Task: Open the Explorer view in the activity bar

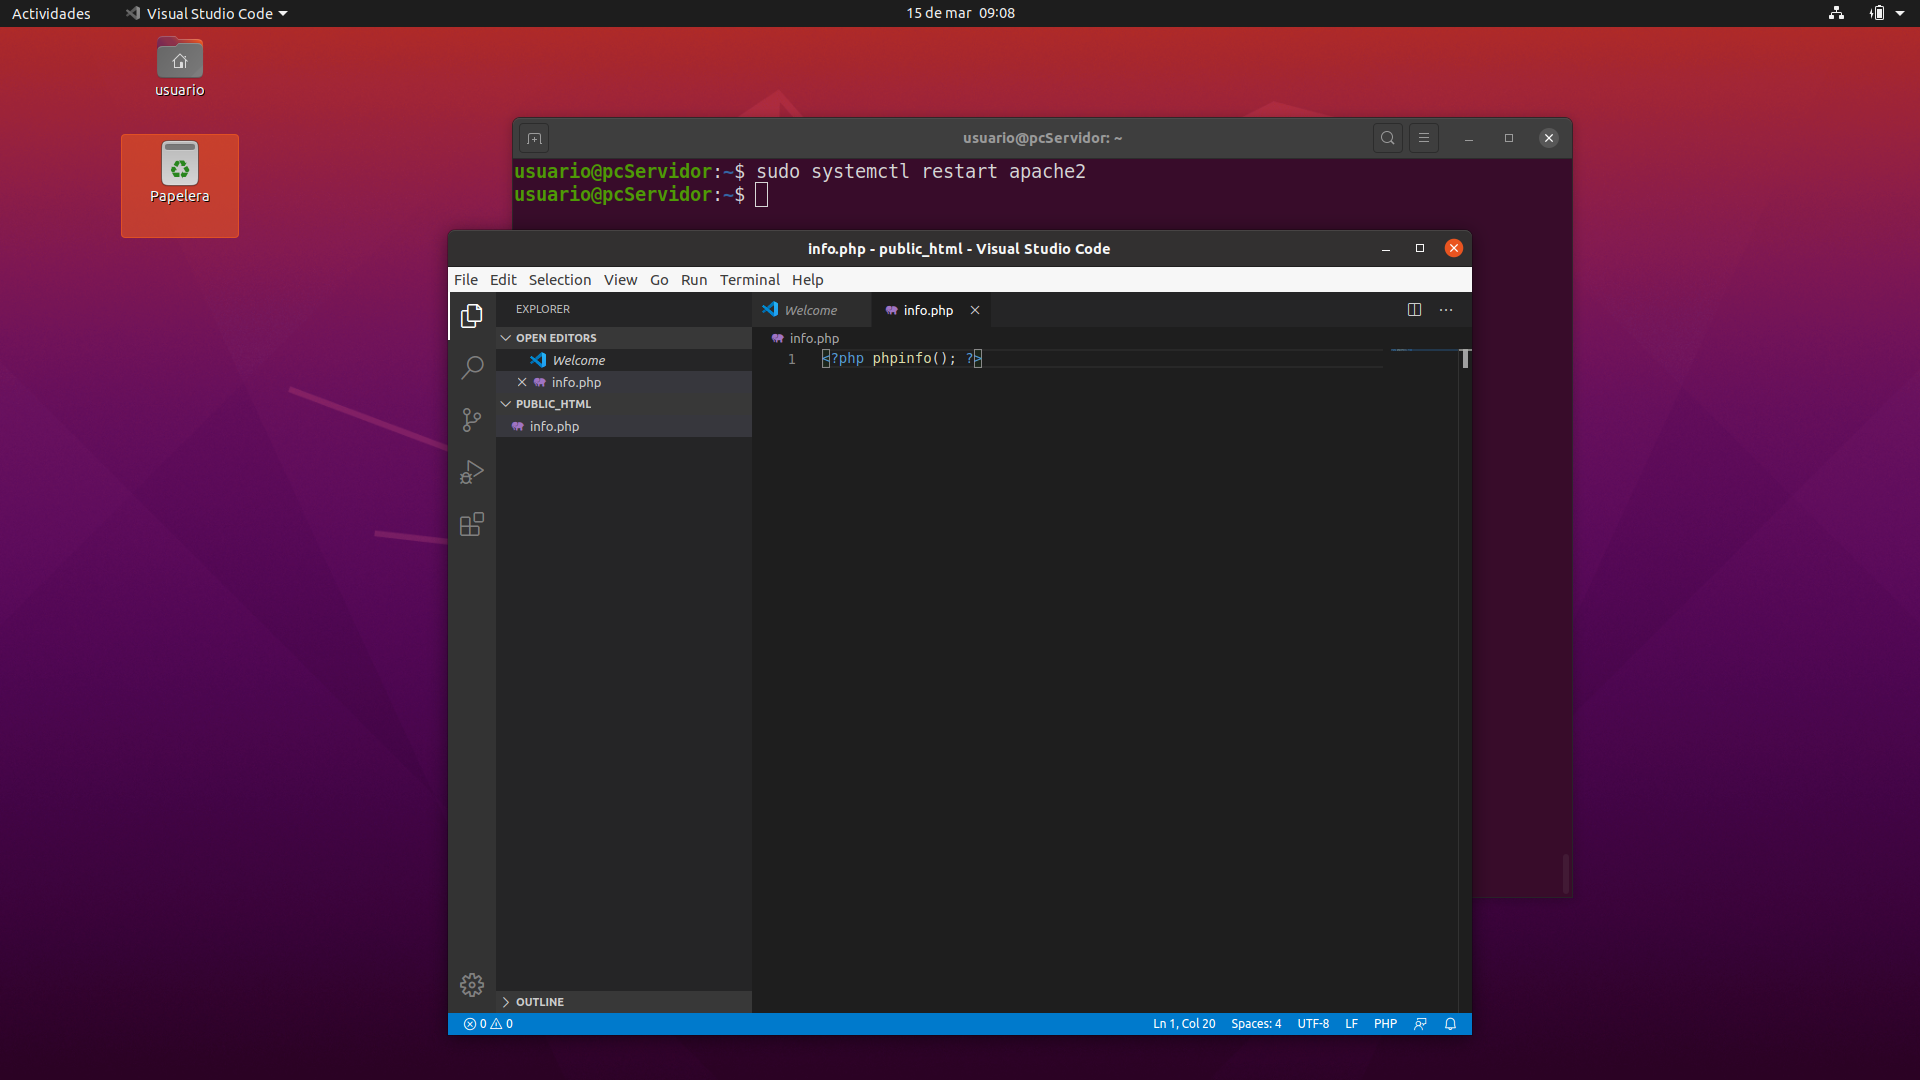Action: (472, 316)
